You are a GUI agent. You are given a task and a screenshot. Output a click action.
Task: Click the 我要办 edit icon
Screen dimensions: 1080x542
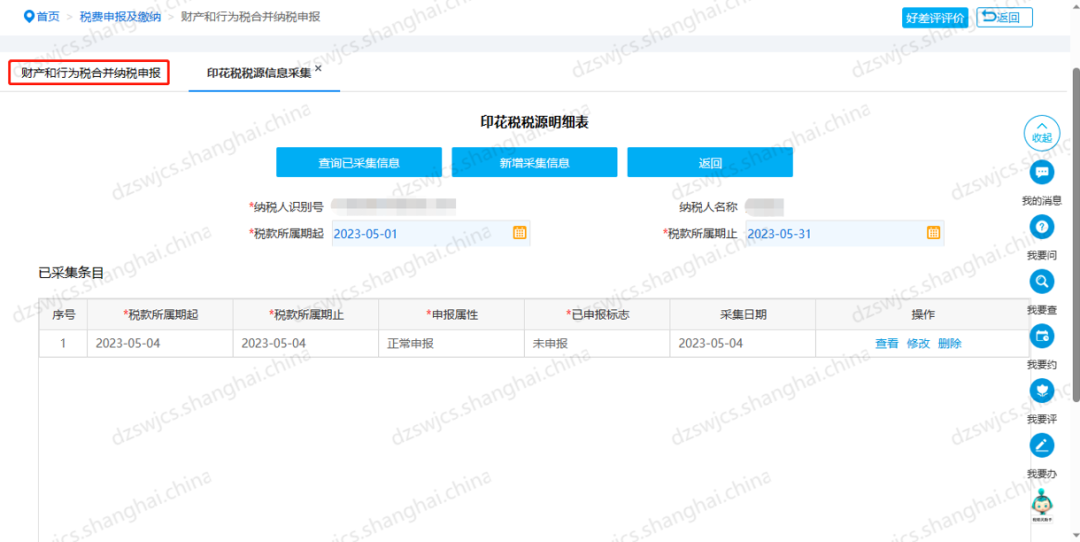tap(1041, 445)
